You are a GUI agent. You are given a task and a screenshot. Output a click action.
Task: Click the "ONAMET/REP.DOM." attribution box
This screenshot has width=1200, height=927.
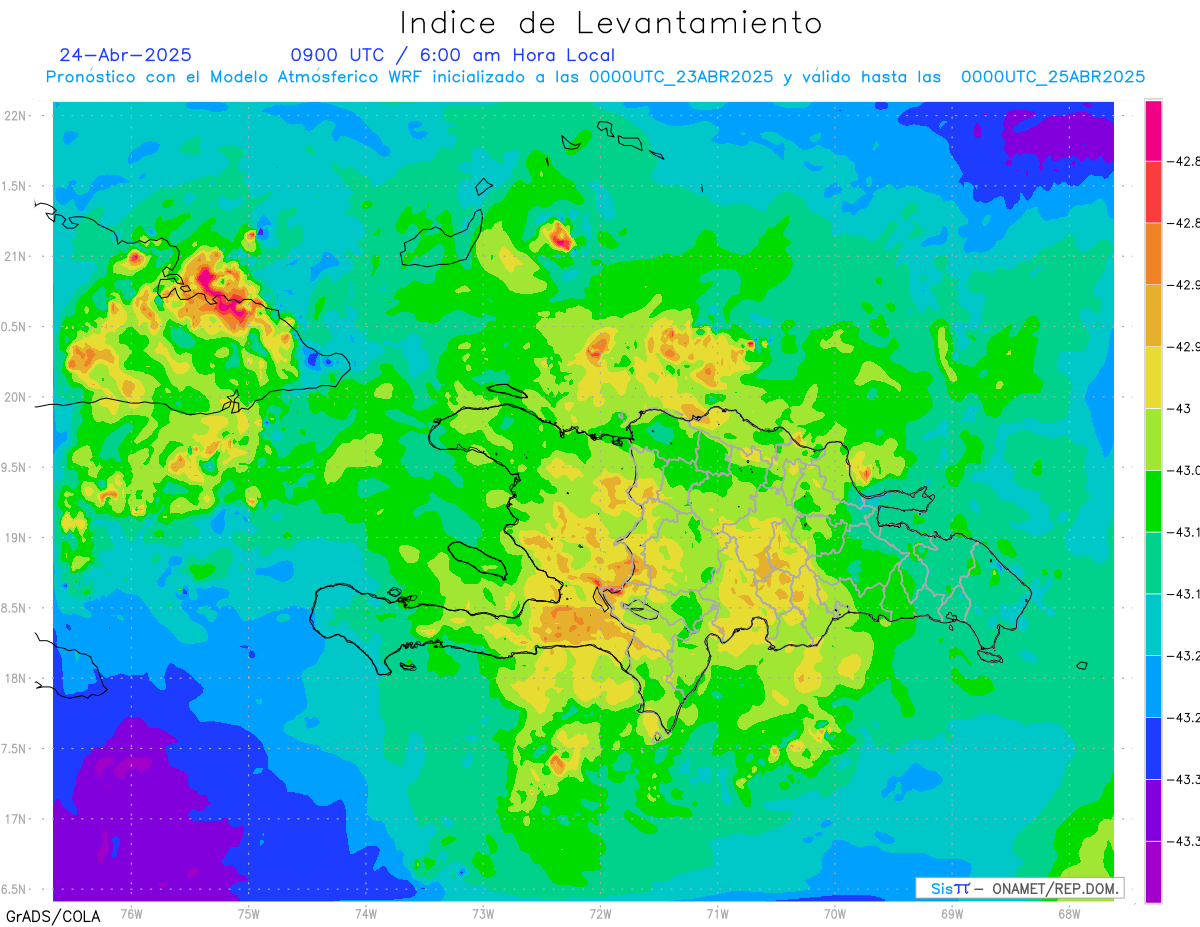pos(1019,888)
